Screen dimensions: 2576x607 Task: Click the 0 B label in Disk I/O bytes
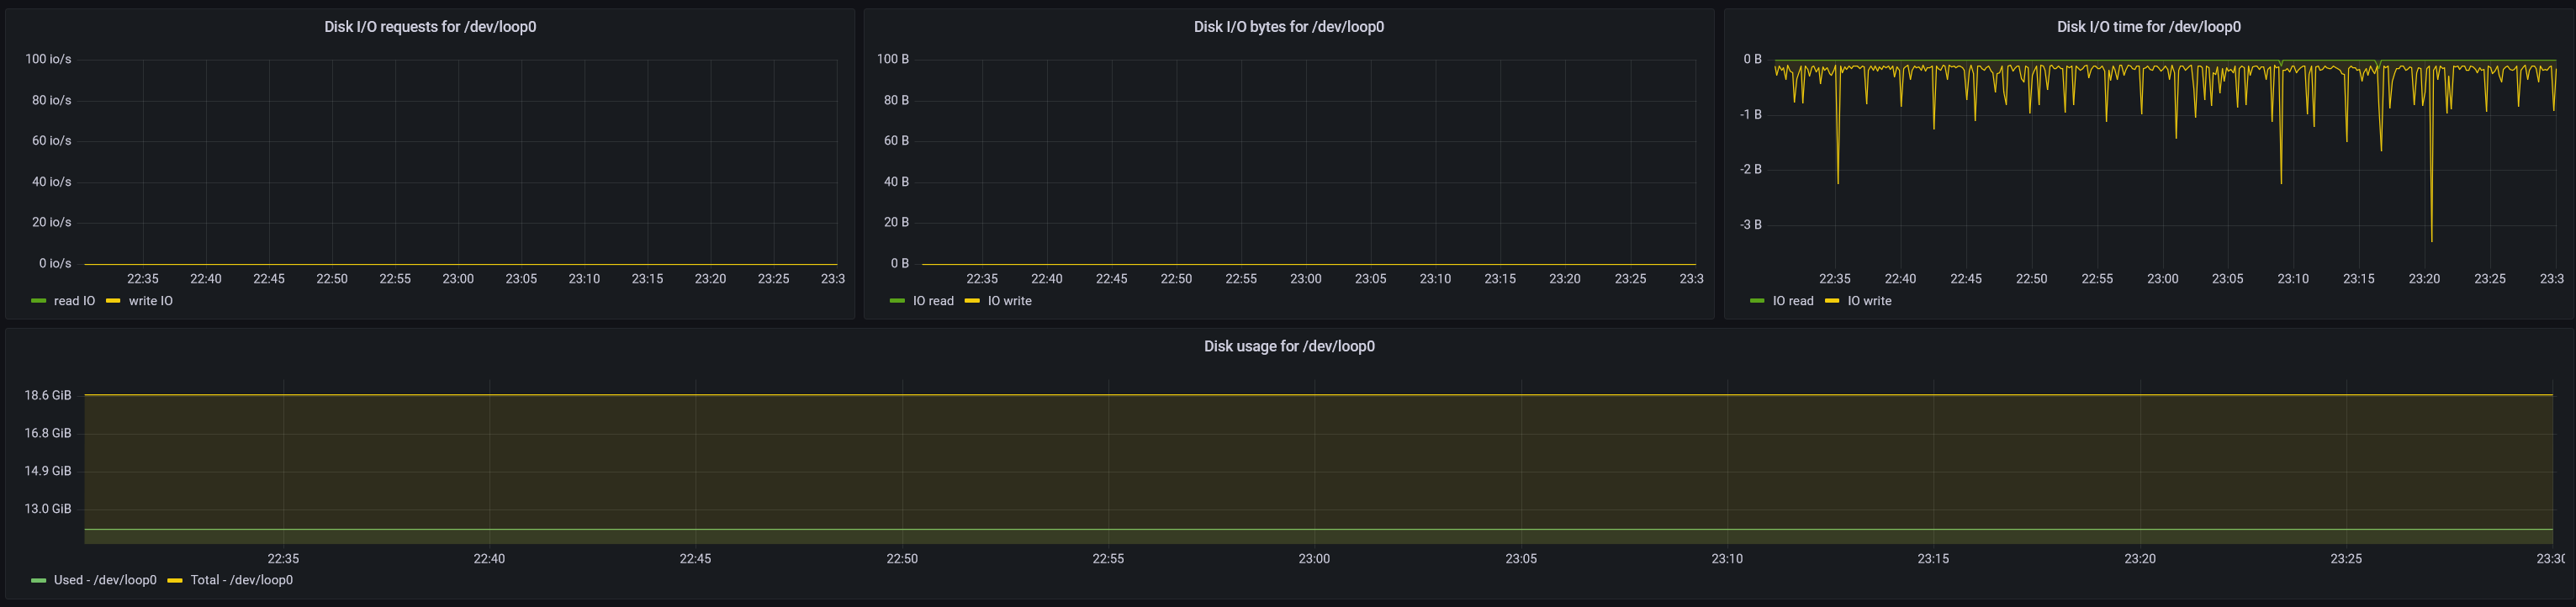click(x=900, y=263)
